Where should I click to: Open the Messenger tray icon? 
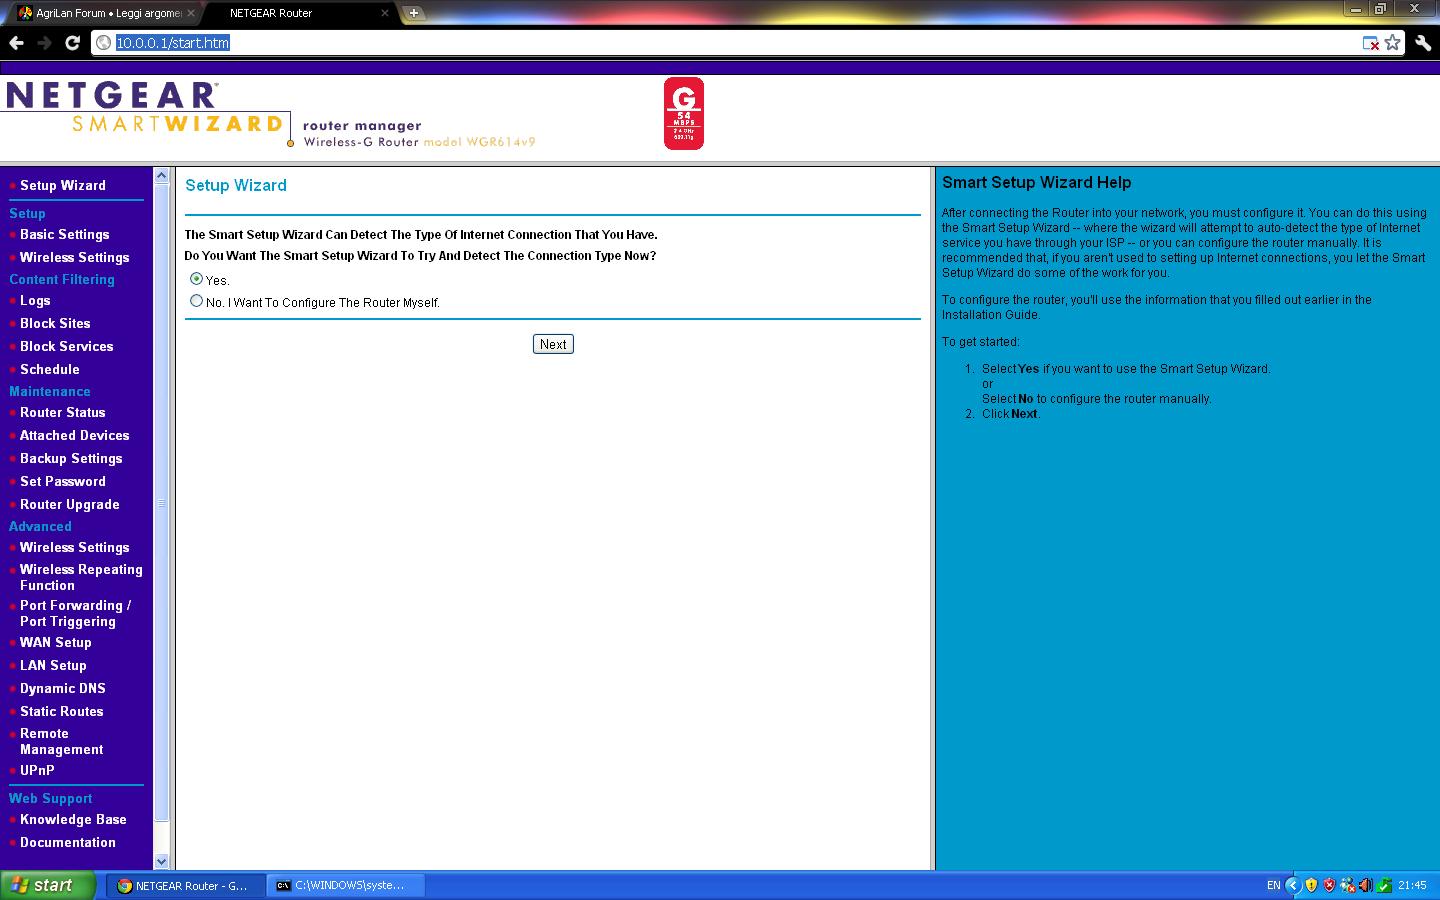click(x=1347, y=885)
